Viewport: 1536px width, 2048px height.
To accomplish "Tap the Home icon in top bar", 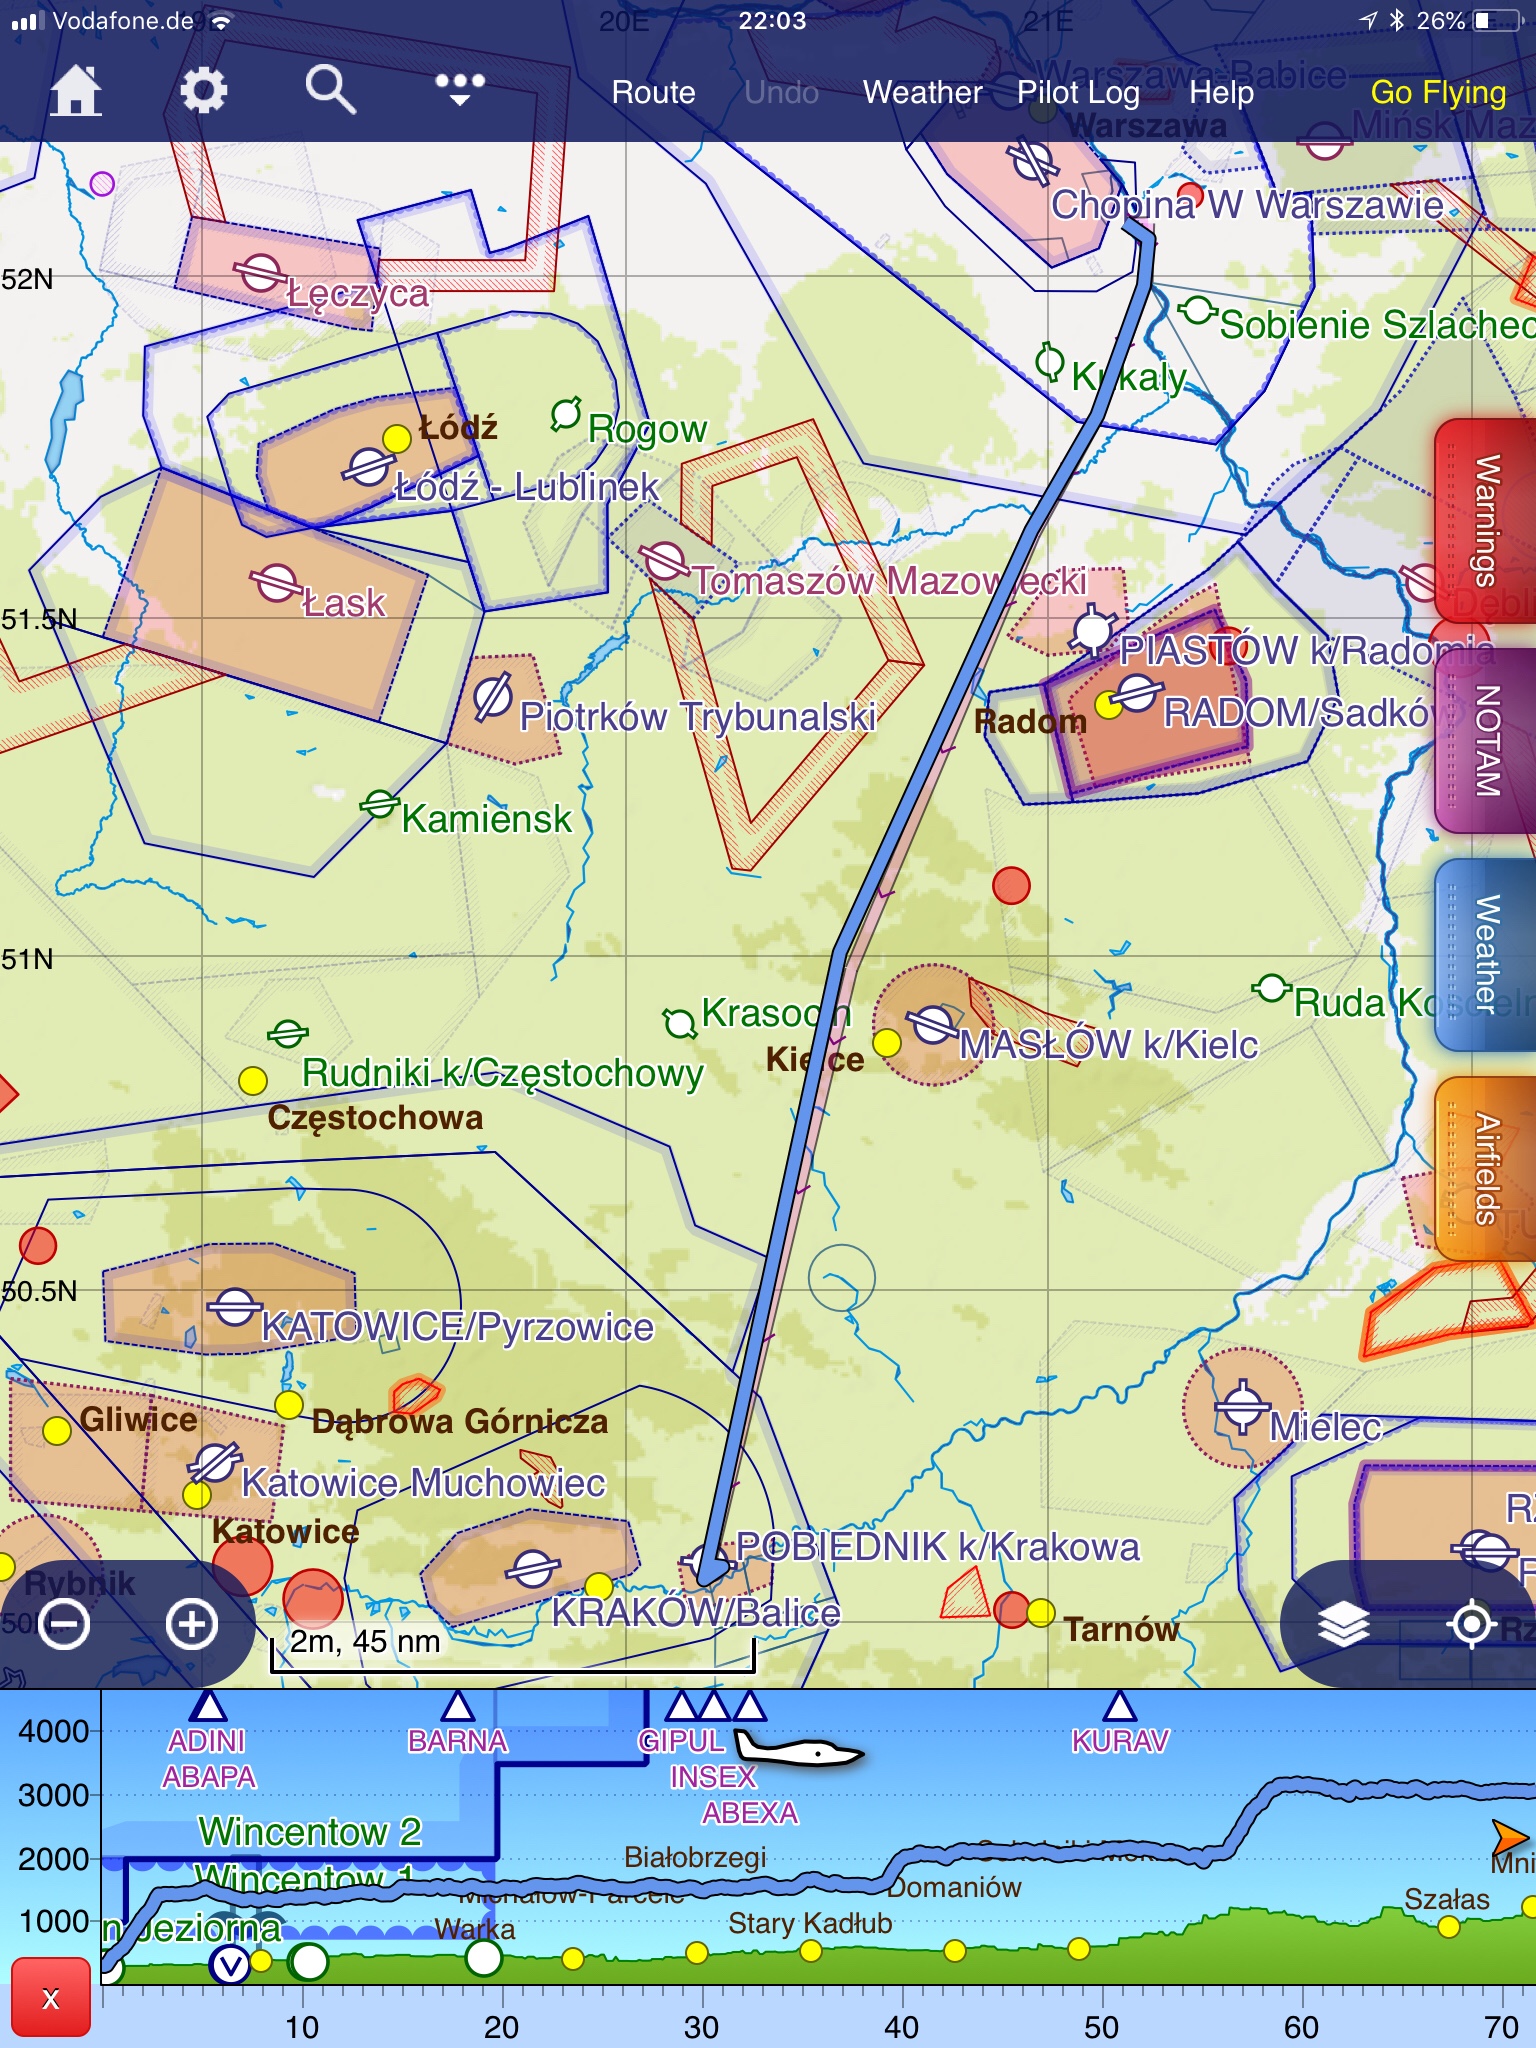I will (x=76, y=91).
